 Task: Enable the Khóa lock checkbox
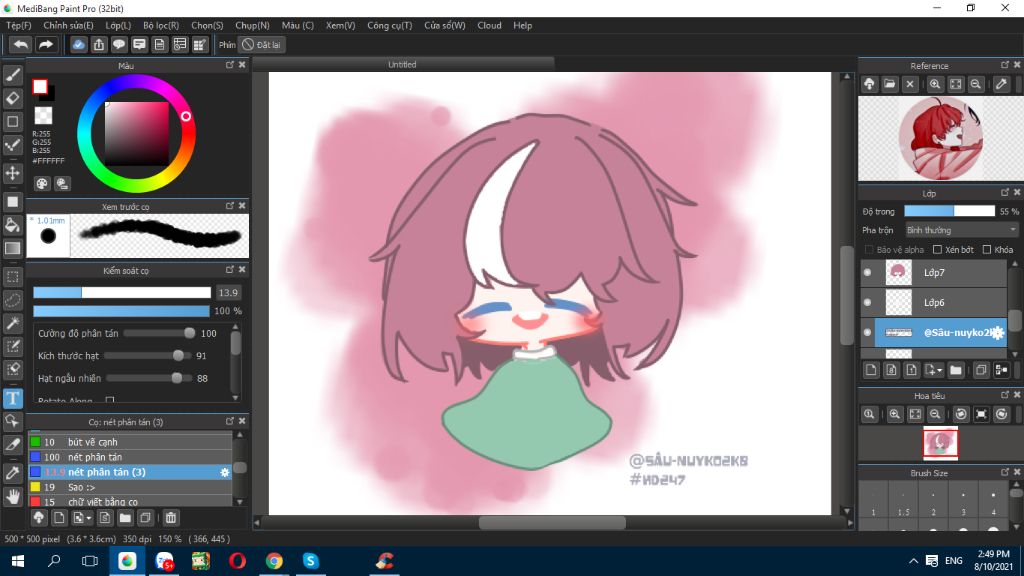[987, 249]
